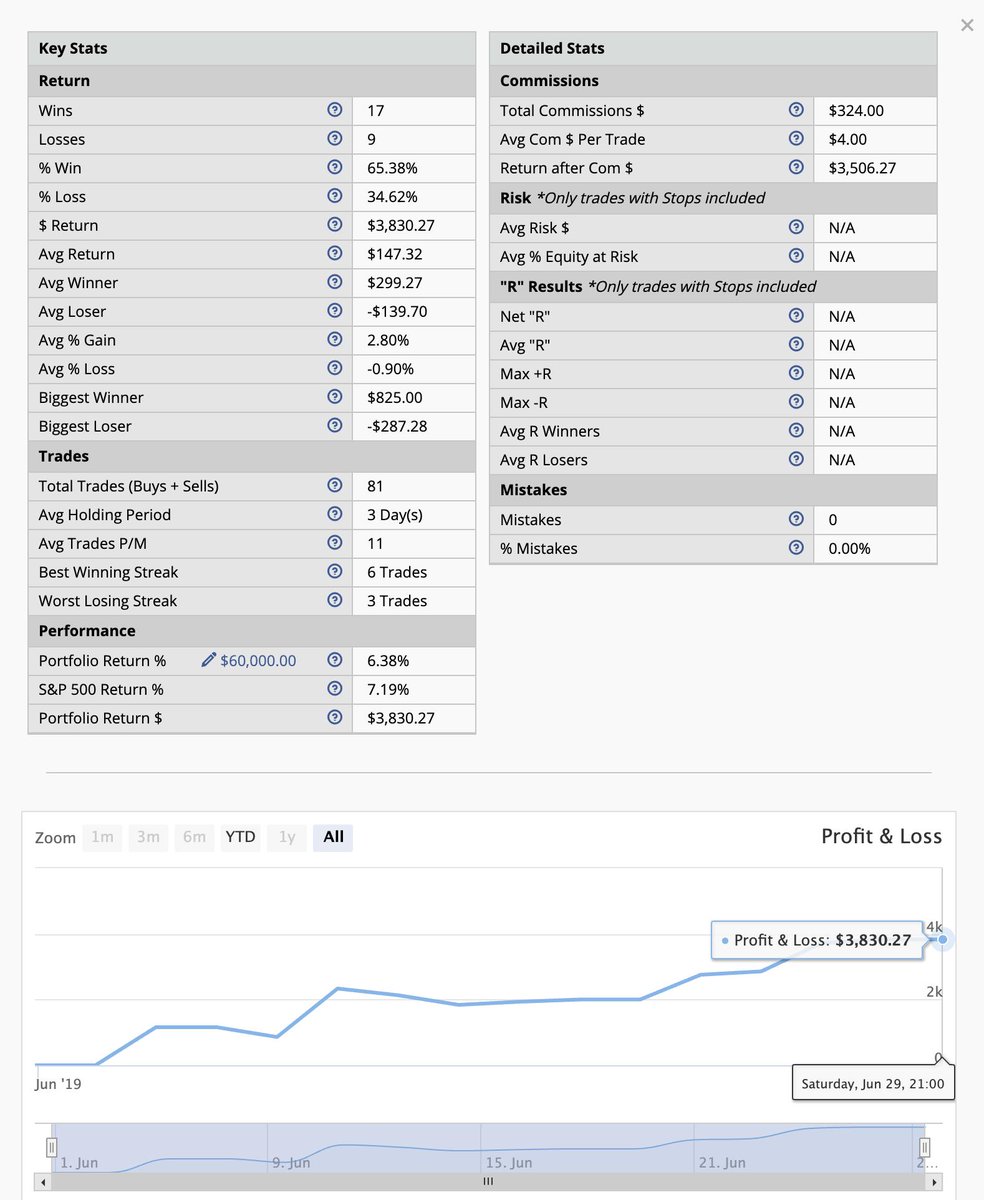View help for Avg % Equity at Risk
This screenshot has height=1200, width=984.
[x=796, y=256]
